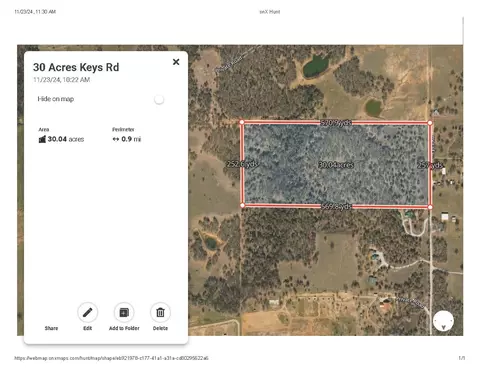Screen dimensions: 480x370
Task: Click the Edit pencil icon
Action: point(87,312)
